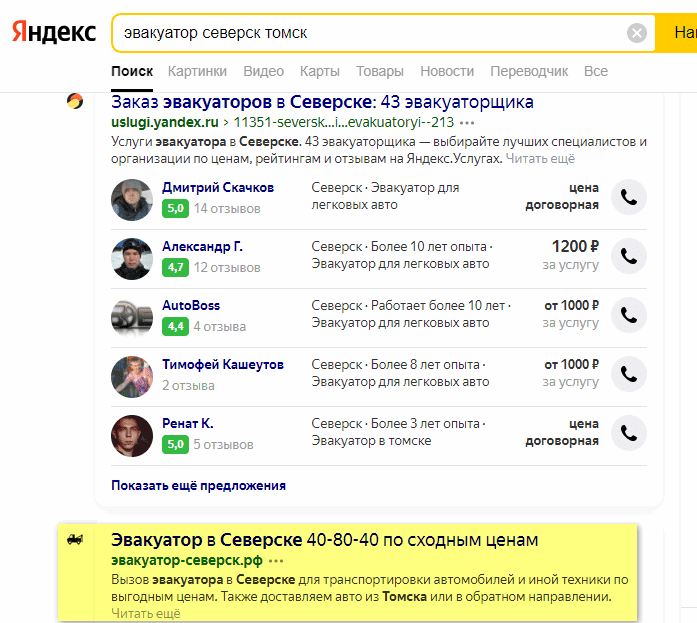Open result Эвакуатор в Северске 40-80-40
Screen dimensions: 697x623
[324, 540]
